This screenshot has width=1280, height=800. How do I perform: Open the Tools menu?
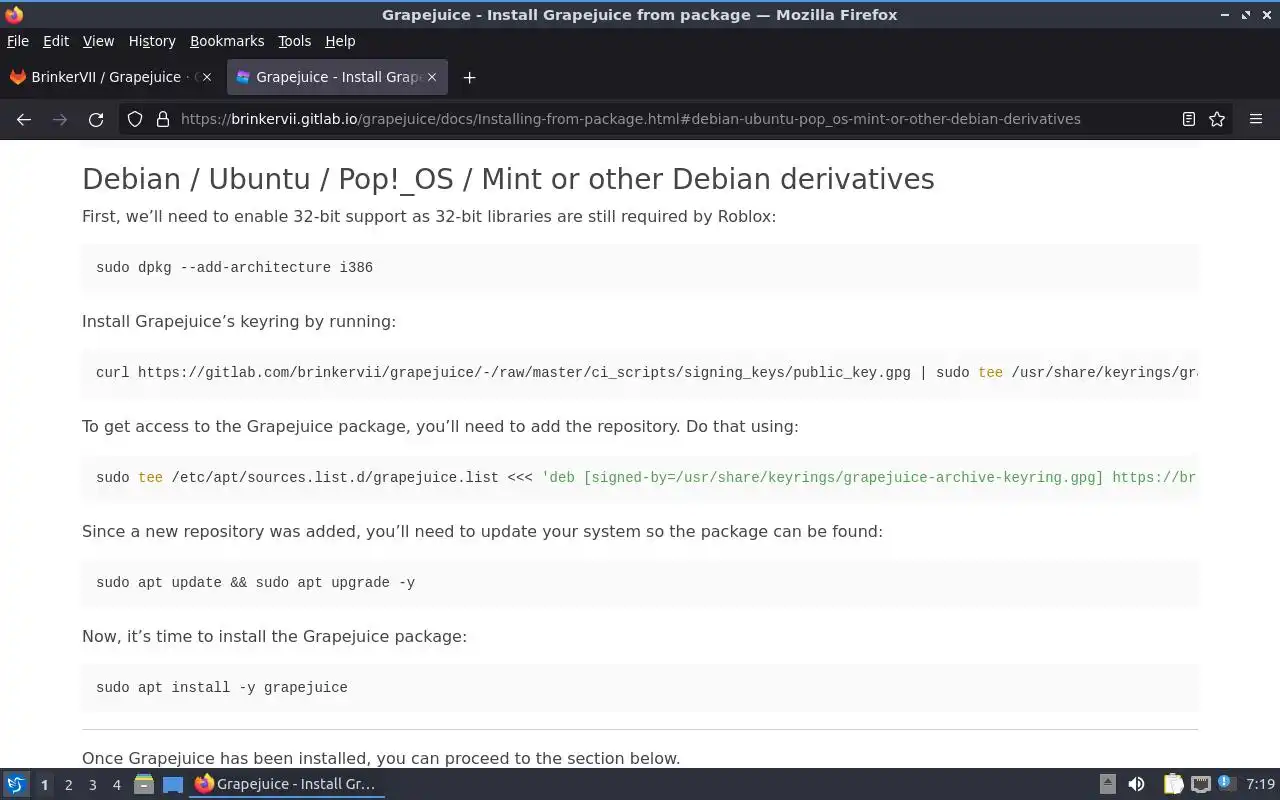[x=294, y=41]
